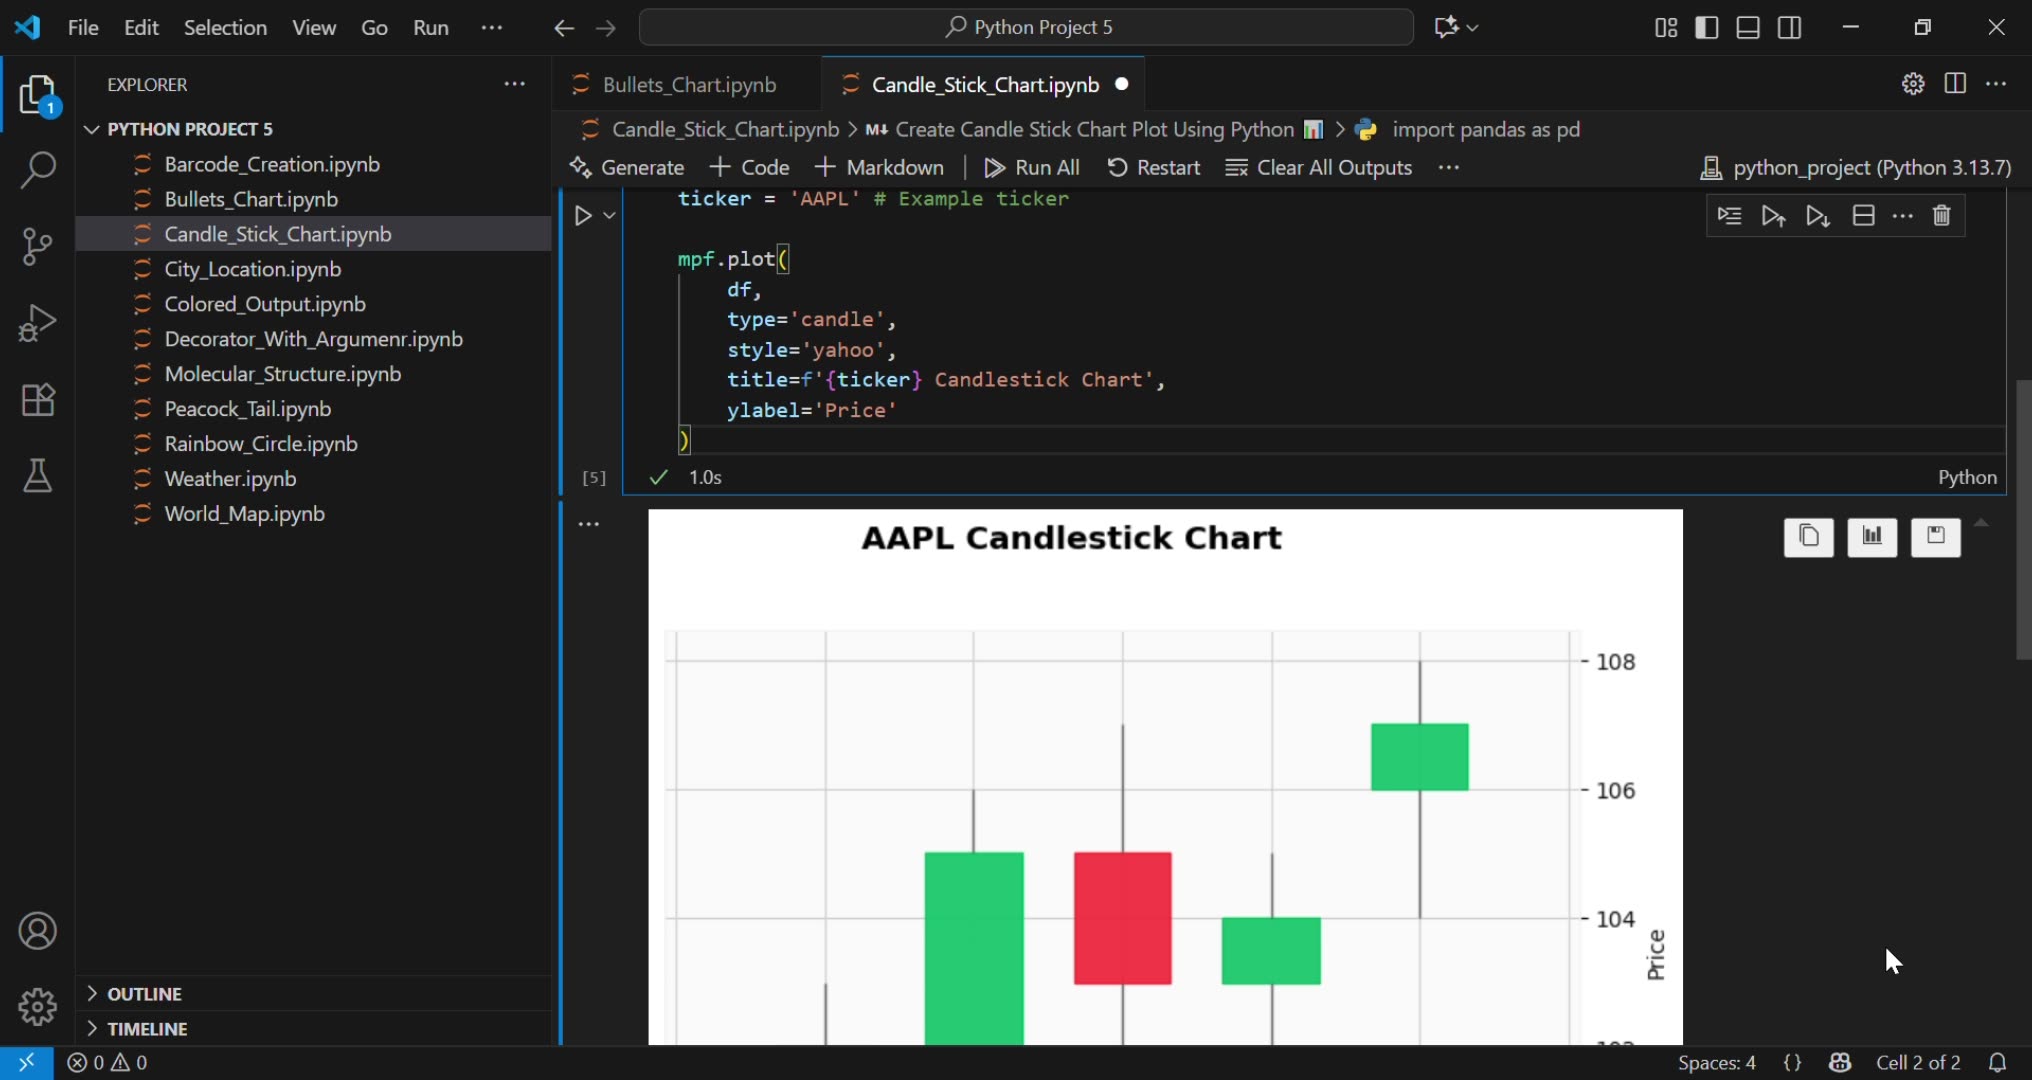Toggle the bottom panel visibility
The image size is (2032, 1080).
(x=1748, y=27)
